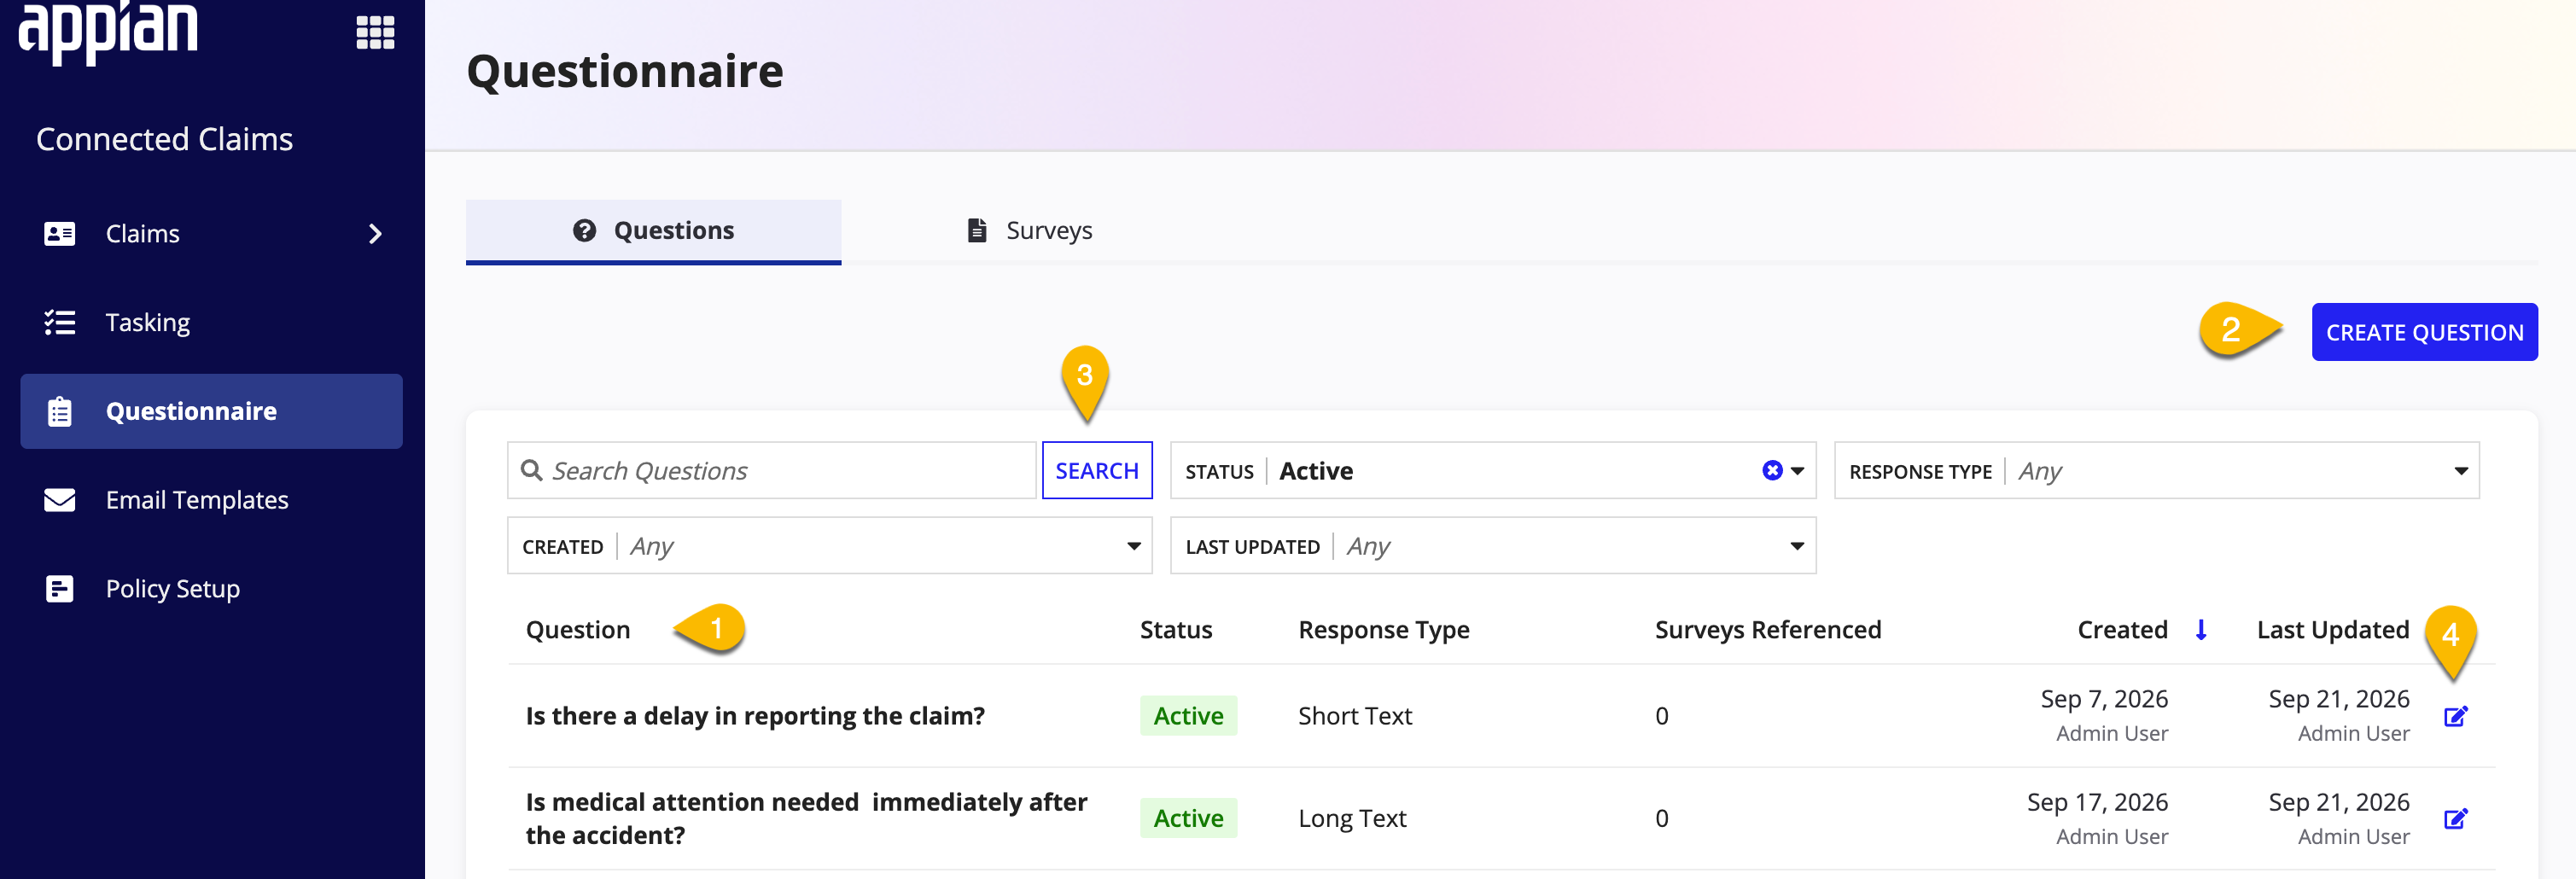
Task: Select Questionnaire in the sidebar
Action: pyautogui.click(x=211, y=411)
